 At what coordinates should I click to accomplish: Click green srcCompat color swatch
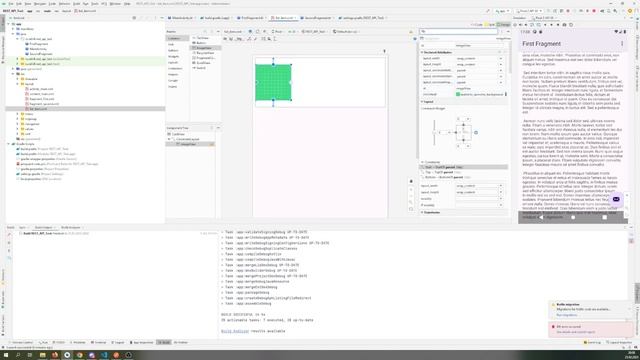coord(458,94)
